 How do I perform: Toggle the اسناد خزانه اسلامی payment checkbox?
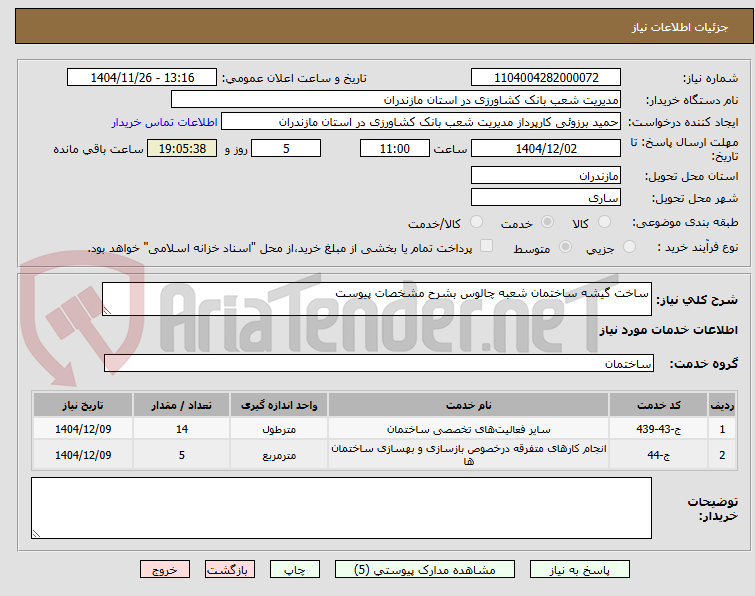[487, 246]
